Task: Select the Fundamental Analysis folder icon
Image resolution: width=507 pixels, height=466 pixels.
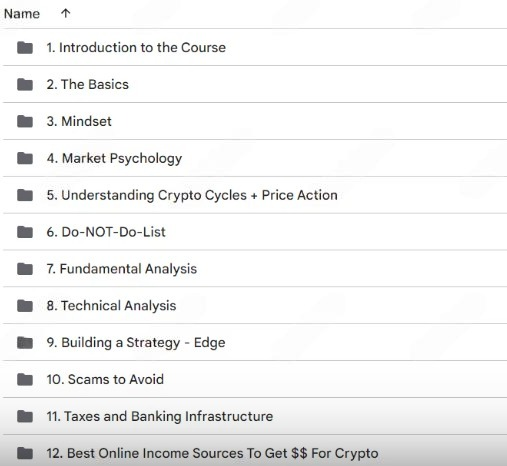Action: click(x=25, y=269)
